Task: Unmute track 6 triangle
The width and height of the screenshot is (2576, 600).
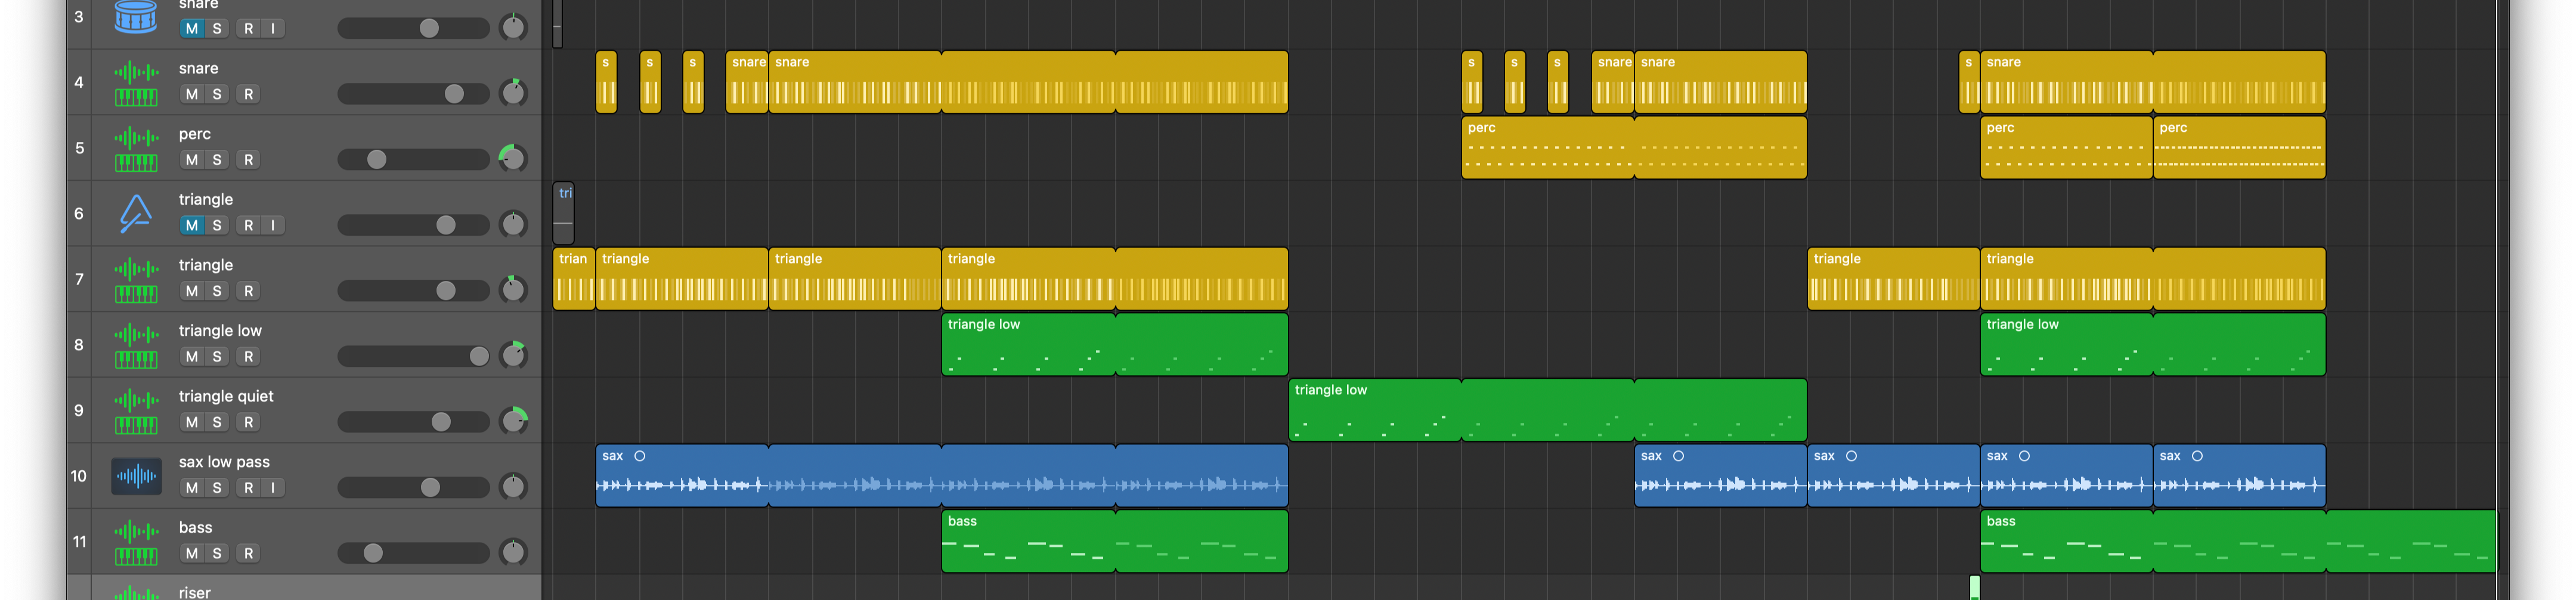Action: tap(192, 226)
